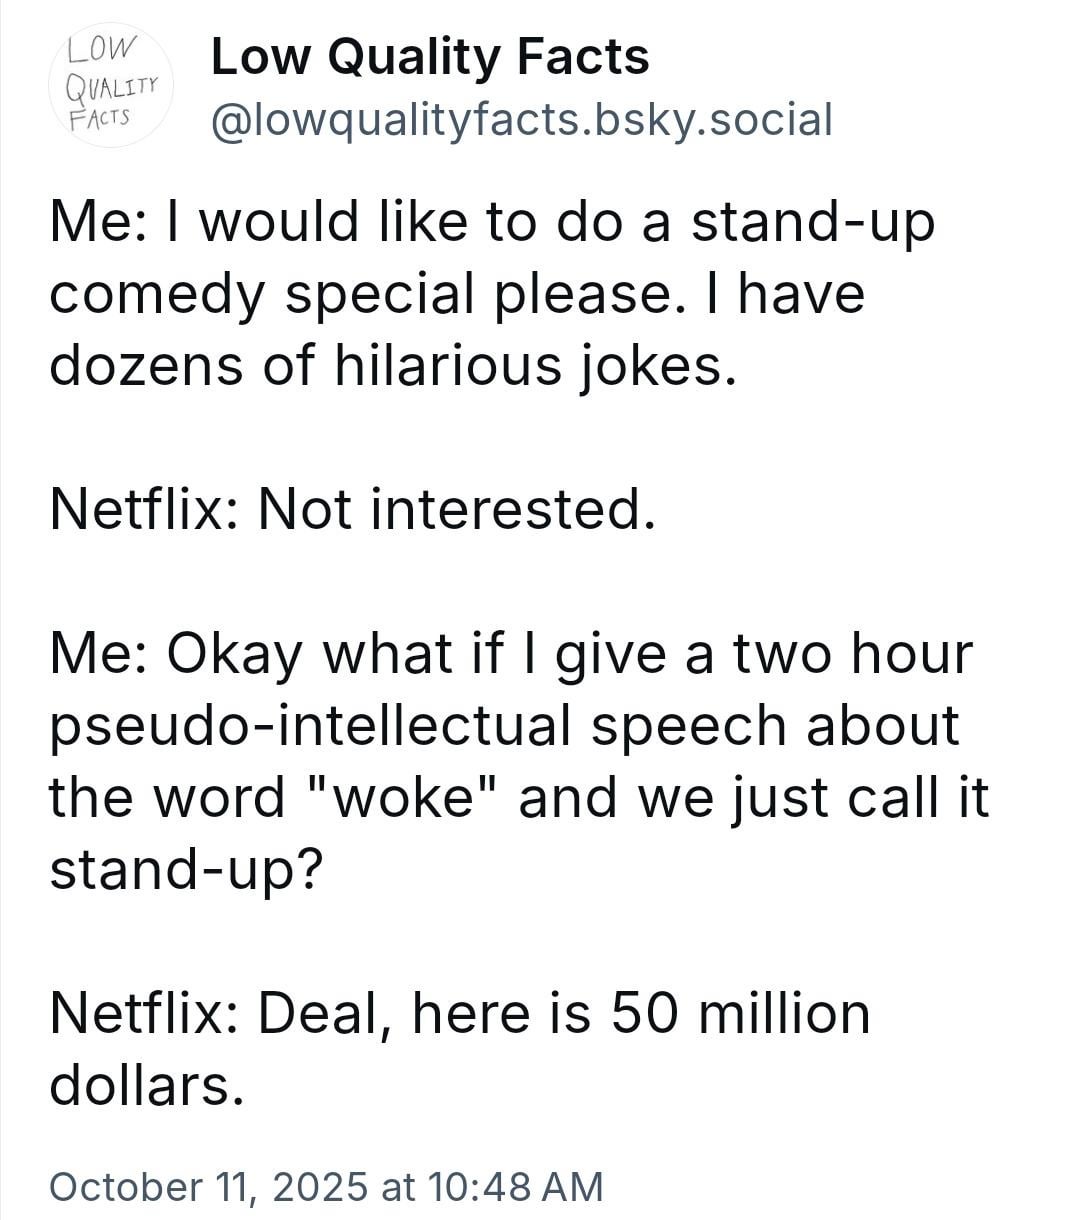Click the 'Netflix: Not interested.' line
Viewport: 1080px width, 1220px height.
[x=352, y=510]
